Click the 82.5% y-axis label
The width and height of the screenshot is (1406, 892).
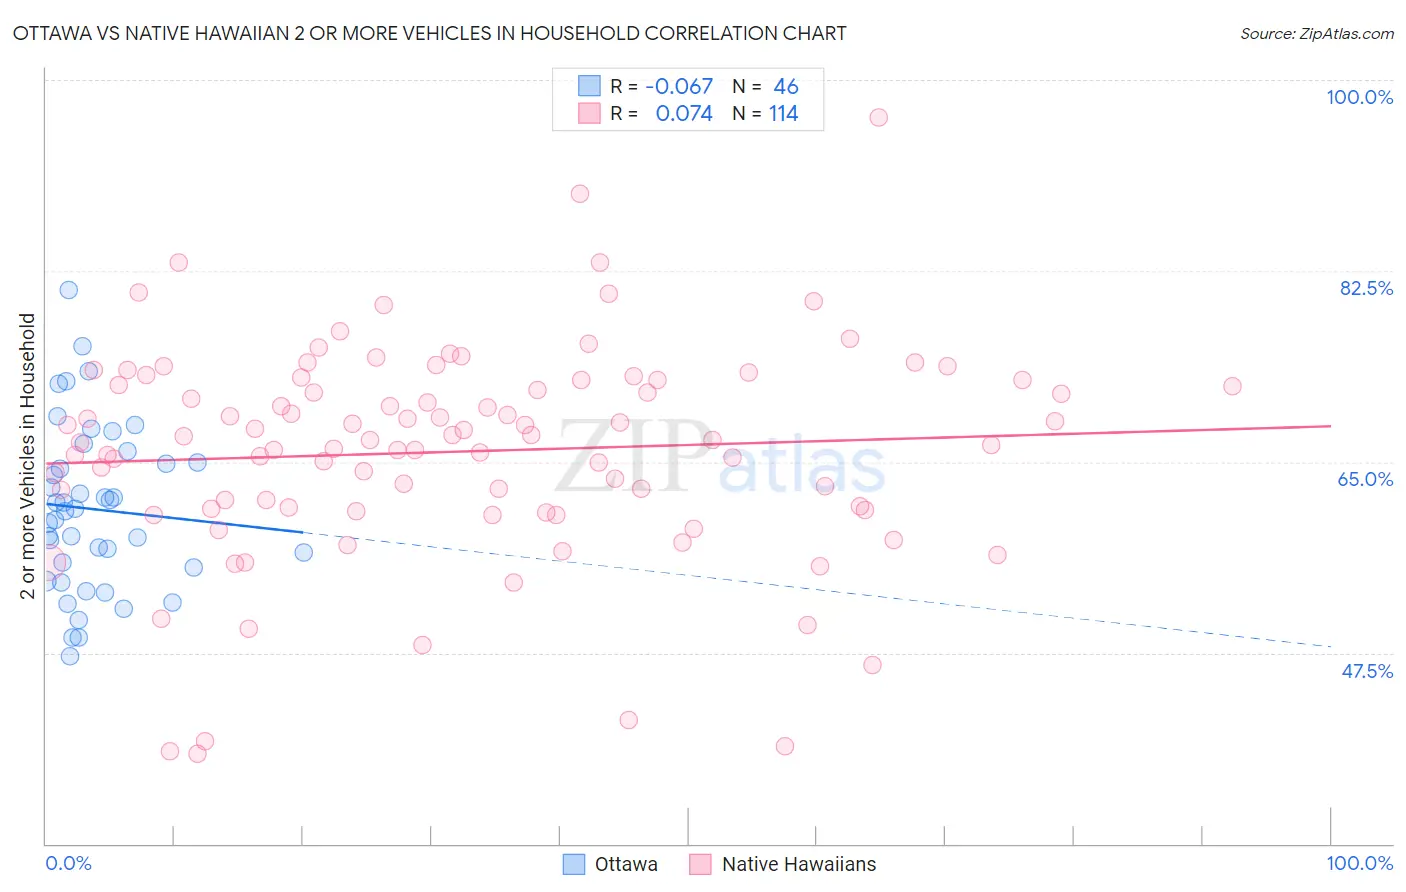click(x=1366, y=288)
